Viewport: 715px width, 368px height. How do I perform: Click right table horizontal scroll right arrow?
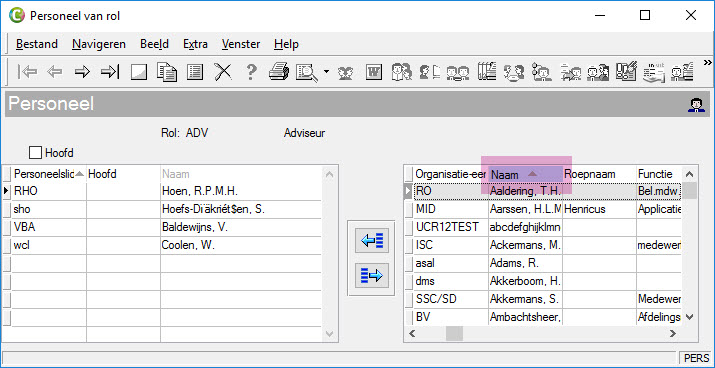pos(673,333)
